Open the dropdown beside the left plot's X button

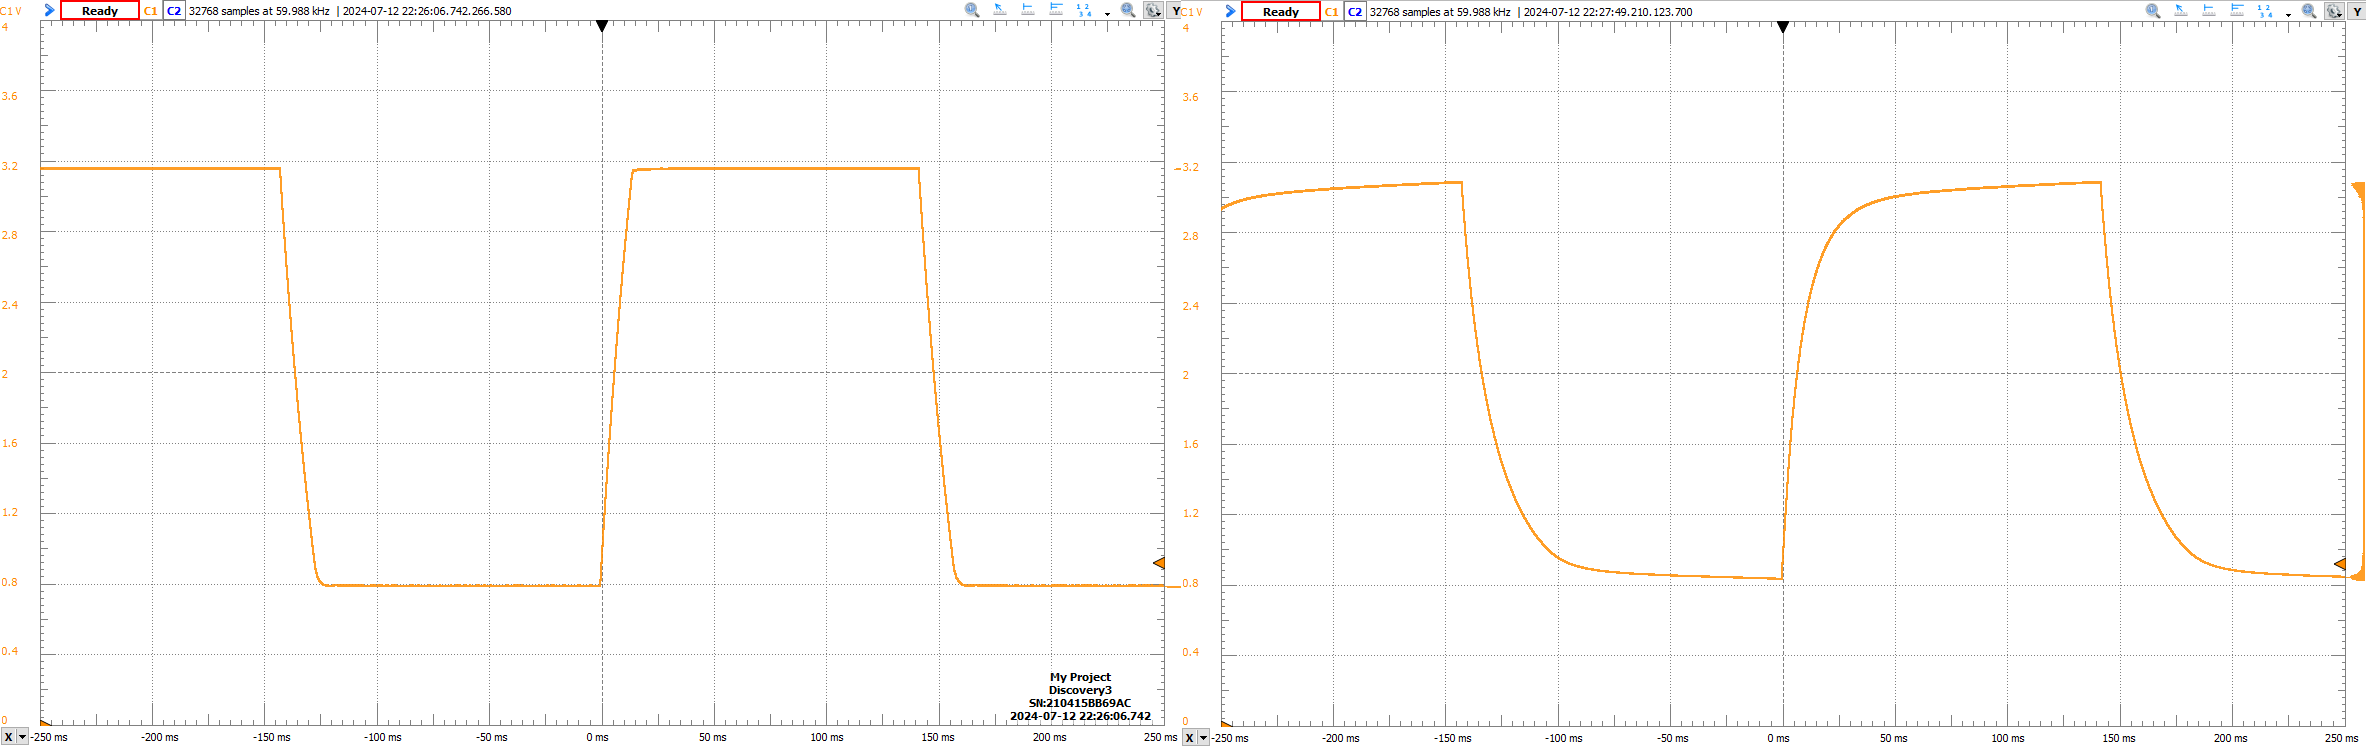point(22,737)
